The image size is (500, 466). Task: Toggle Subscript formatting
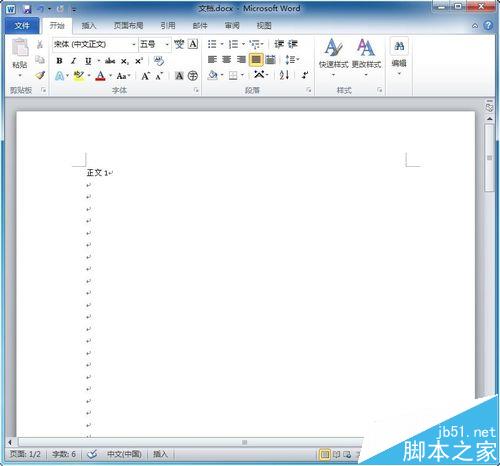tap(124, 61)
